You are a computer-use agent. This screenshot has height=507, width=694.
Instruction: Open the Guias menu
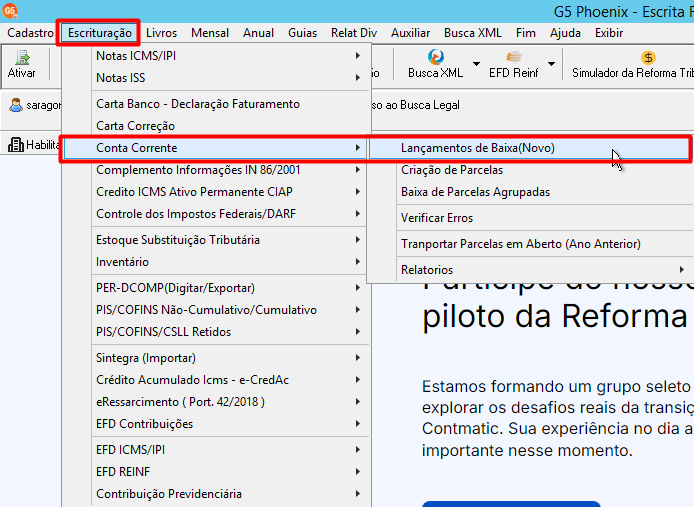click(x=303, y=33)
